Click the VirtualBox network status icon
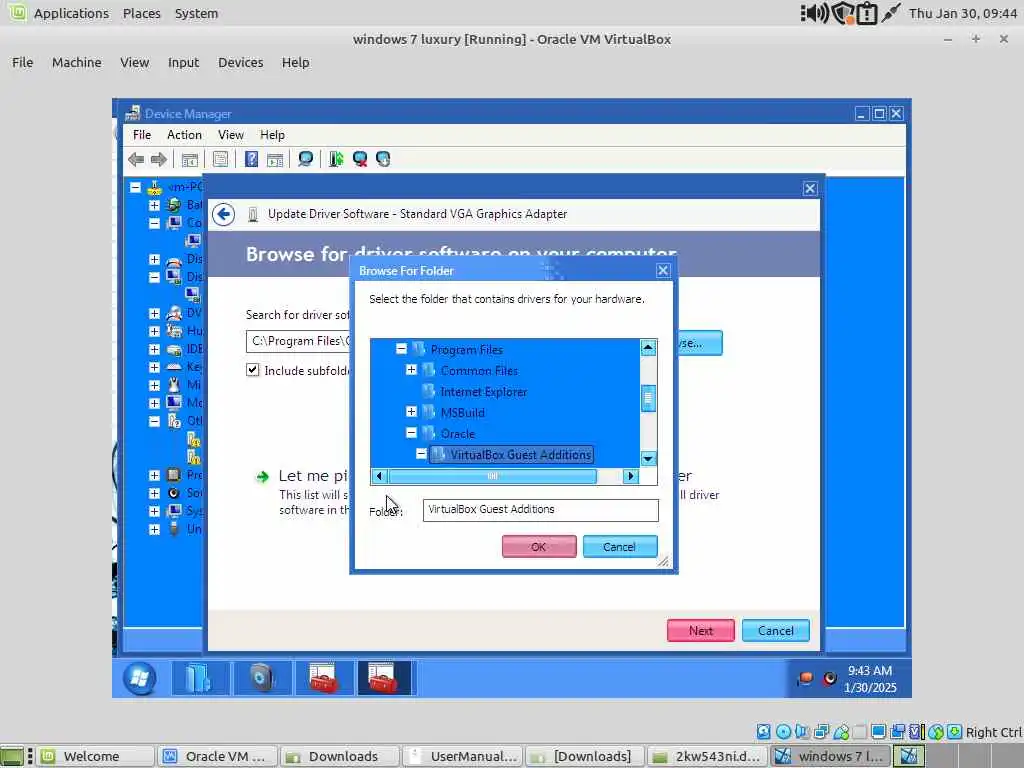The width and height of the screenshot is (1024, 768). pos(822,732)
